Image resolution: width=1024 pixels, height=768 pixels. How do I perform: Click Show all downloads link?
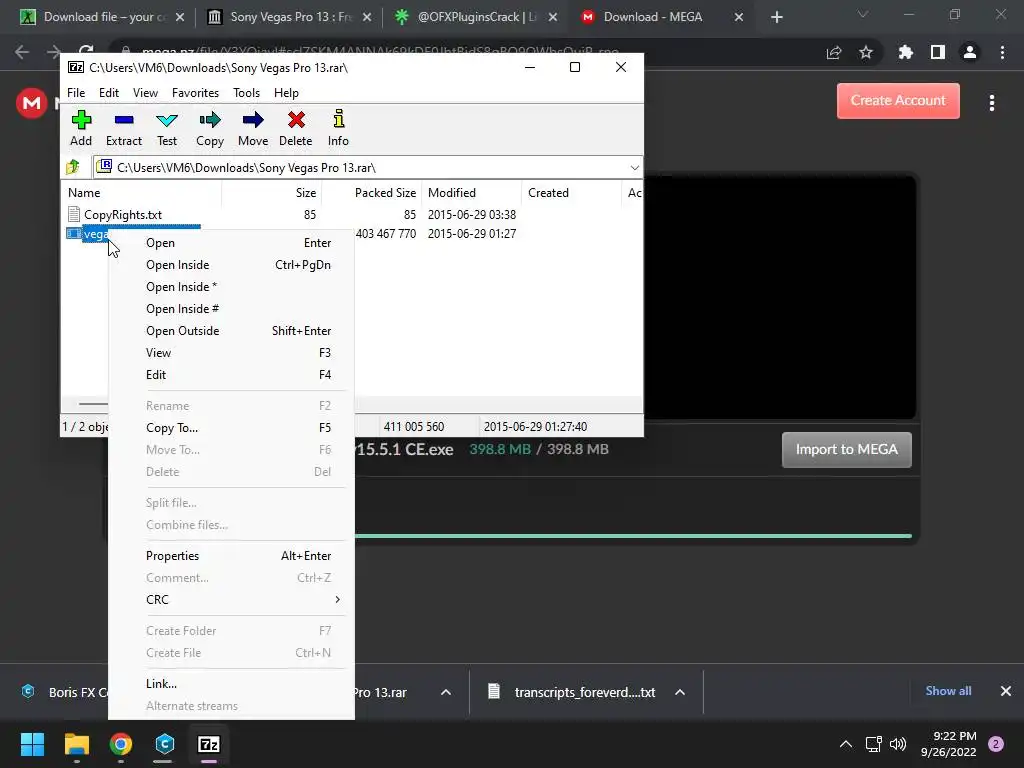pos(948,691)
